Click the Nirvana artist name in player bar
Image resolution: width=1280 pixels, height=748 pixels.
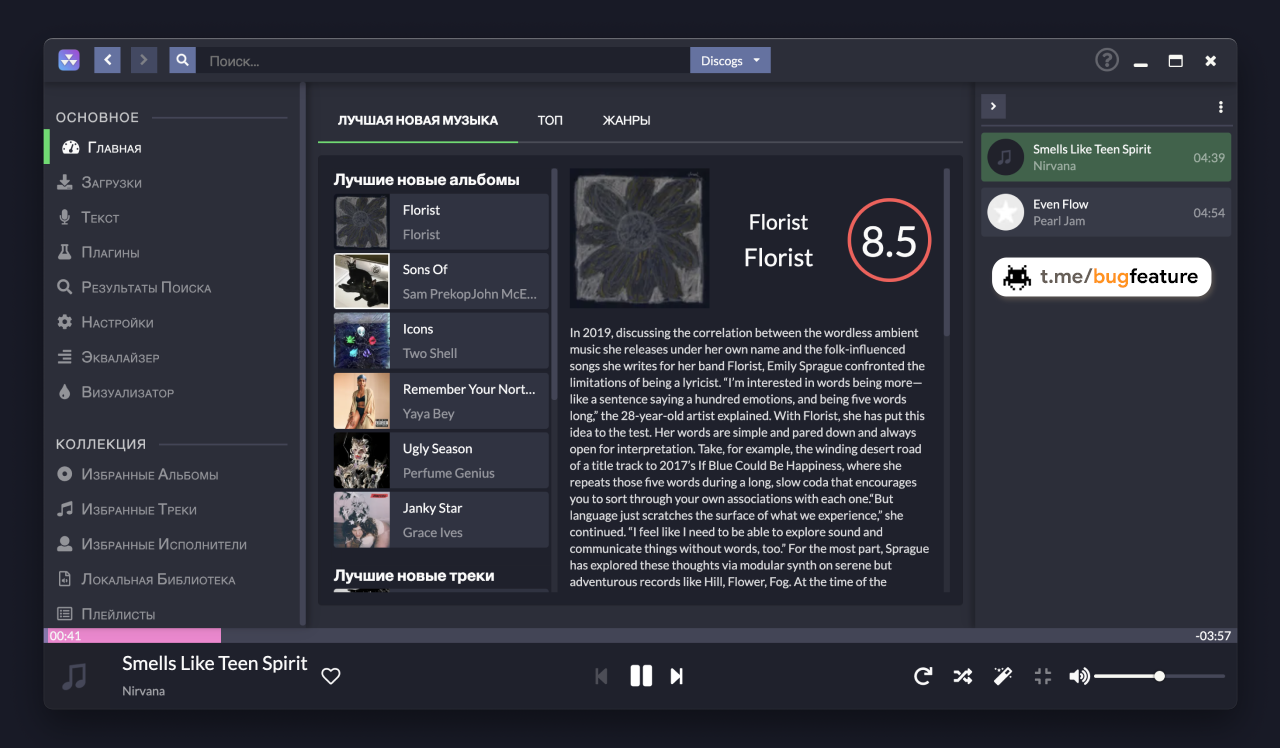click(x=143, y=691)
